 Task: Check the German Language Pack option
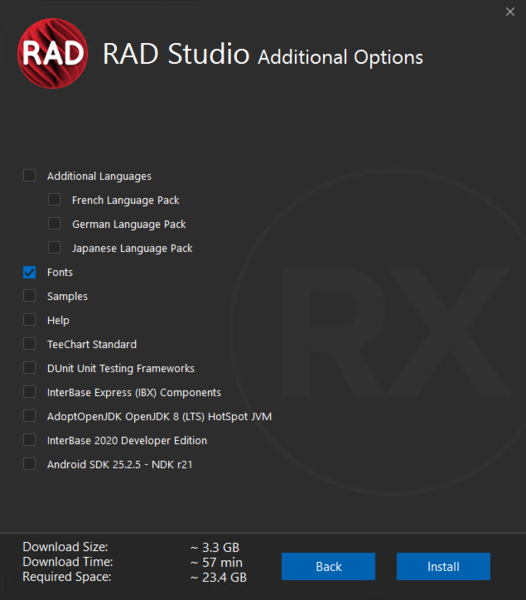[x=54, y=223]
